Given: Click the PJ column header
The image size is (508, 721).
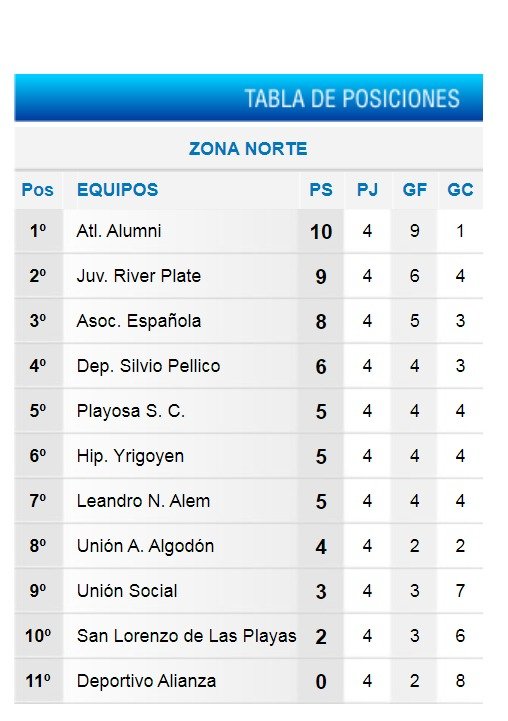Looking at the screenshot, I should [367, 189].
